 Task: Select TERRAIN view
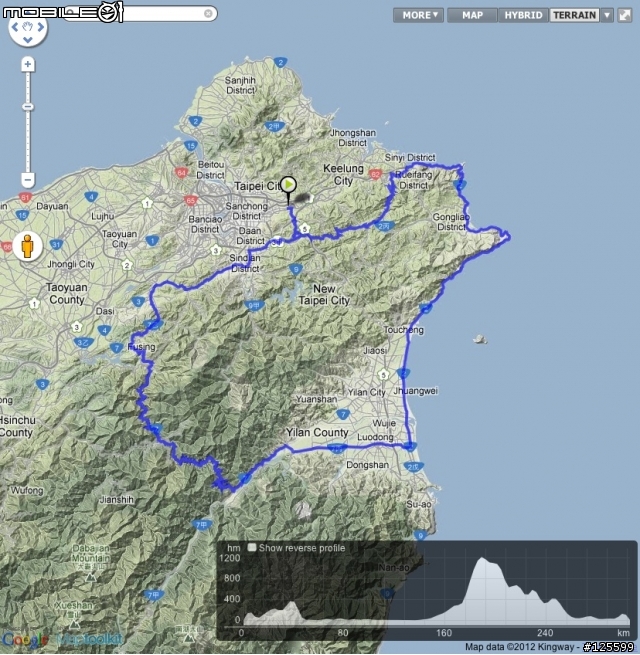pyautogui.click(x=574, y=15)
